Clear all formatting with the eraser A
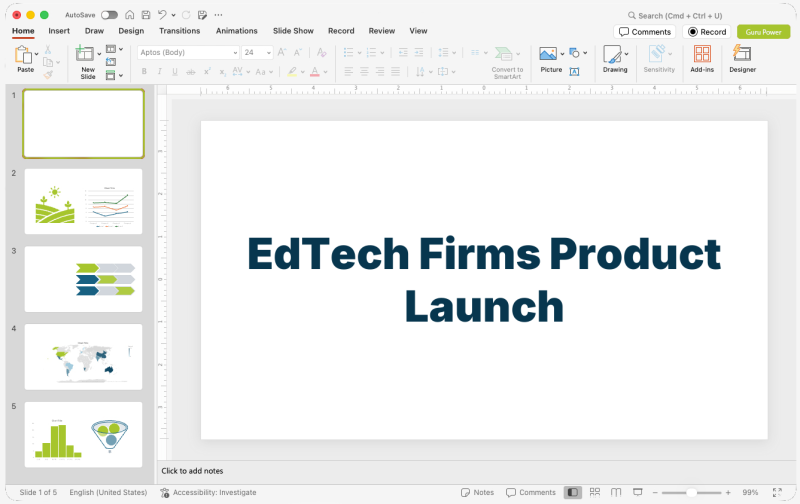This screenshot has height=504, width=800. pos(321,52)
